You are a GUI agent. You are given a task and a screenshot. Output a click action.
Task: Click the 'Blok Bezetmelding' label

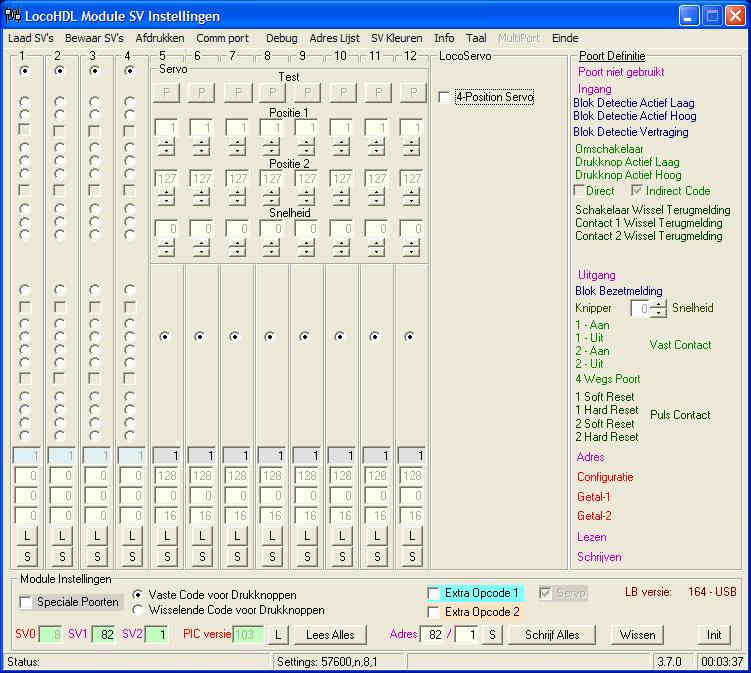(619, 291)
